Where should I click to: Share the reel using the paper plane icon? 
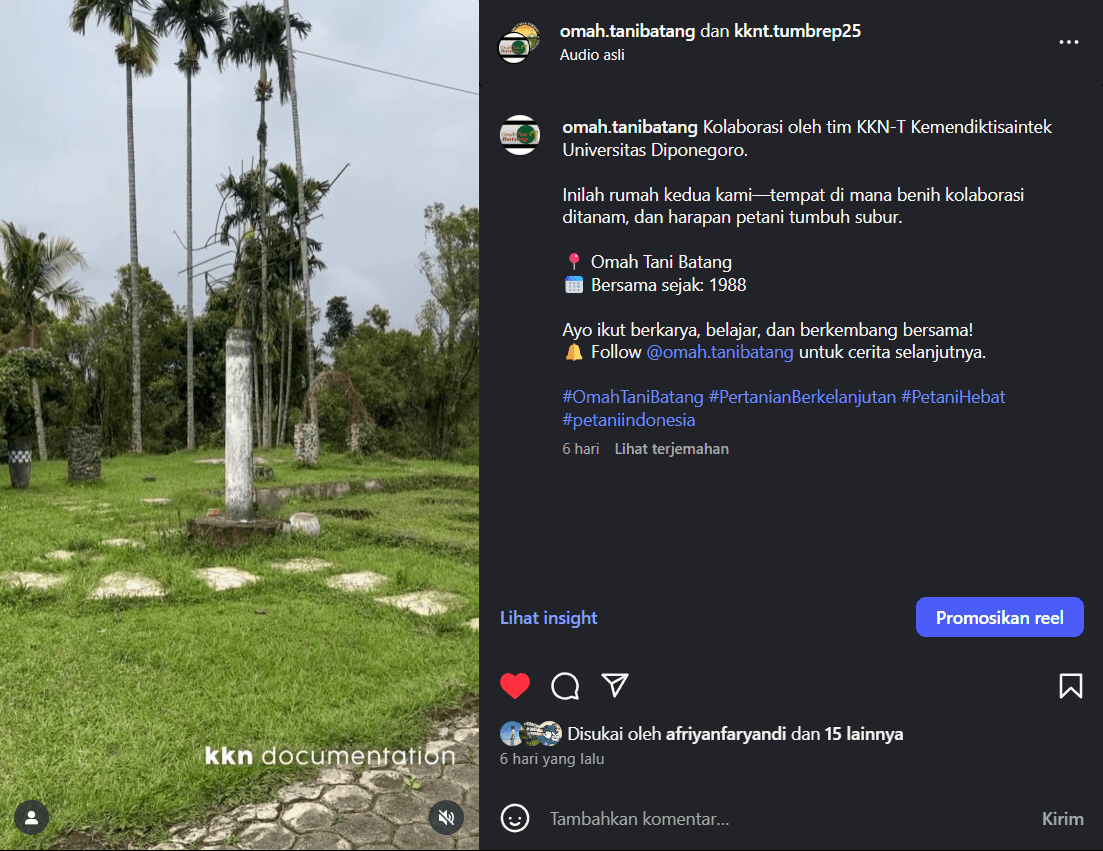click(614, 686)
